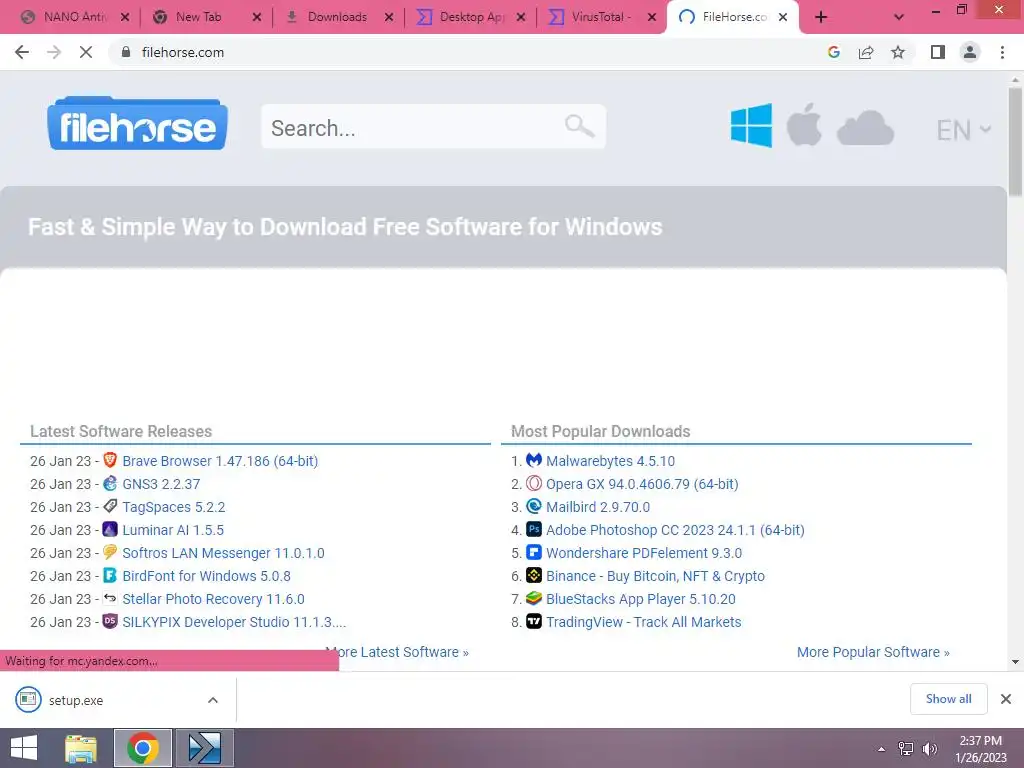Viewport: 1024px width, 768px height.
Task: Open More Popular Software link
Action: [x=873, y=652]
